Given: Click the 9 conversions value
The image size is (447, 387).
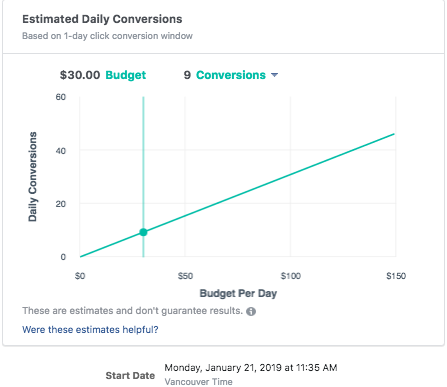Looking at the screenshot, I should tap(187, 75).
